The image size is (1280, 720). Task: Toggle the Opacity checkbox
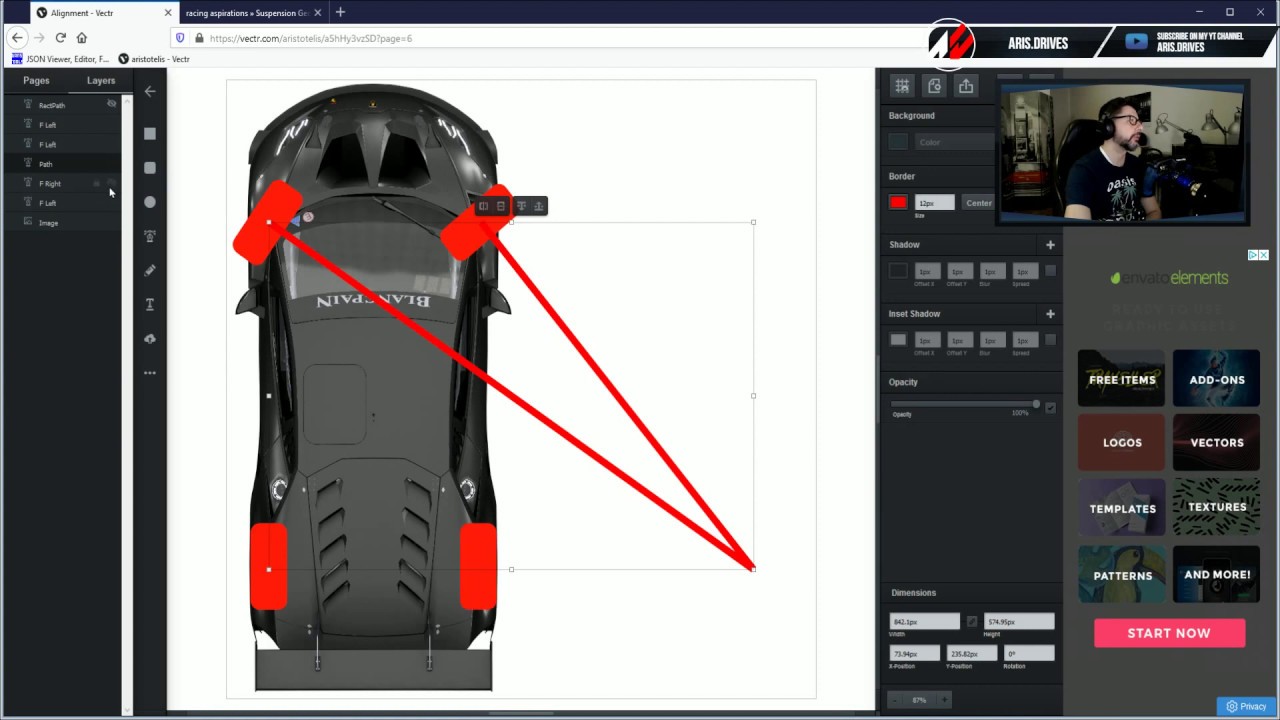point(1050,408)
